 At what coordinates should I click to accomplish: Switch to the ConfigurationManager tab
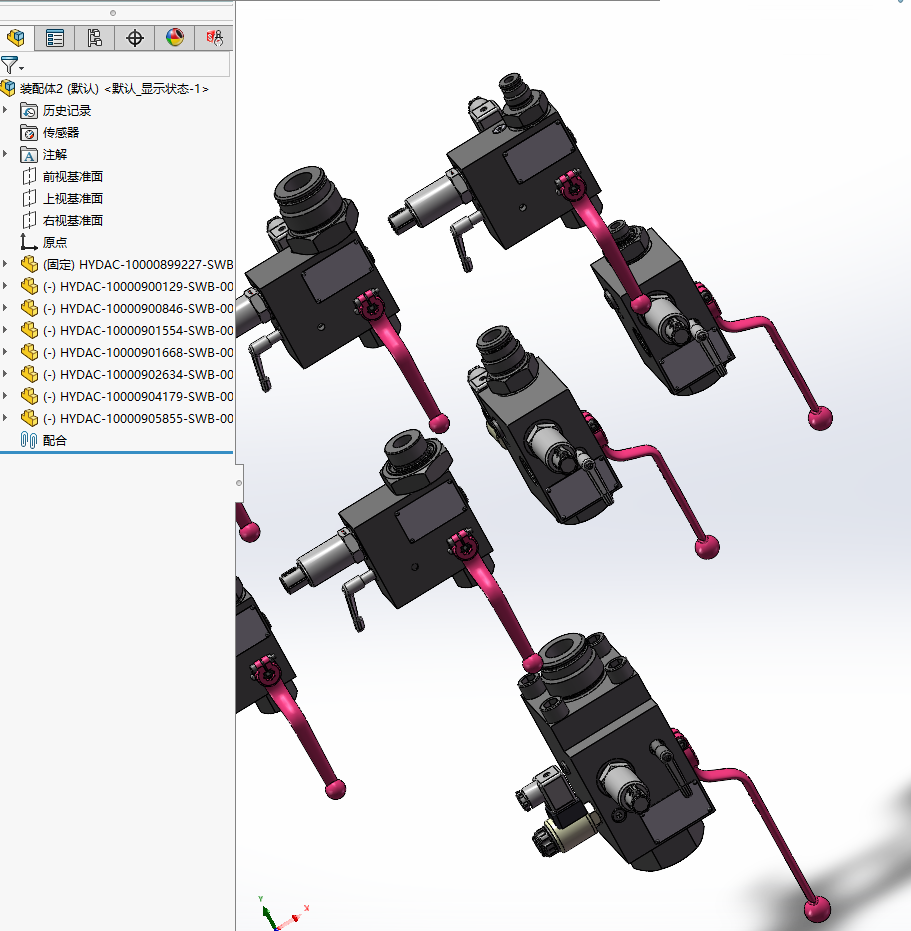[x=94, y=38]
